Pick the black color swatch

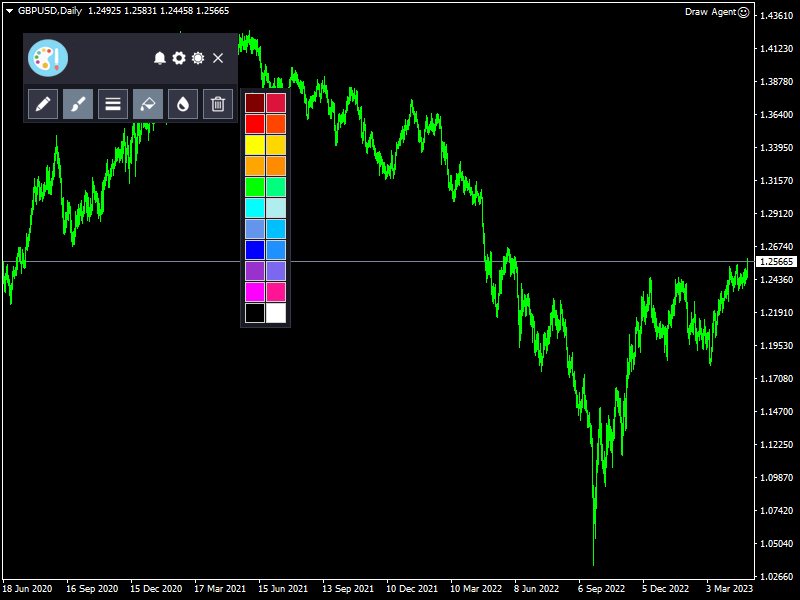(x=255, y=313)
